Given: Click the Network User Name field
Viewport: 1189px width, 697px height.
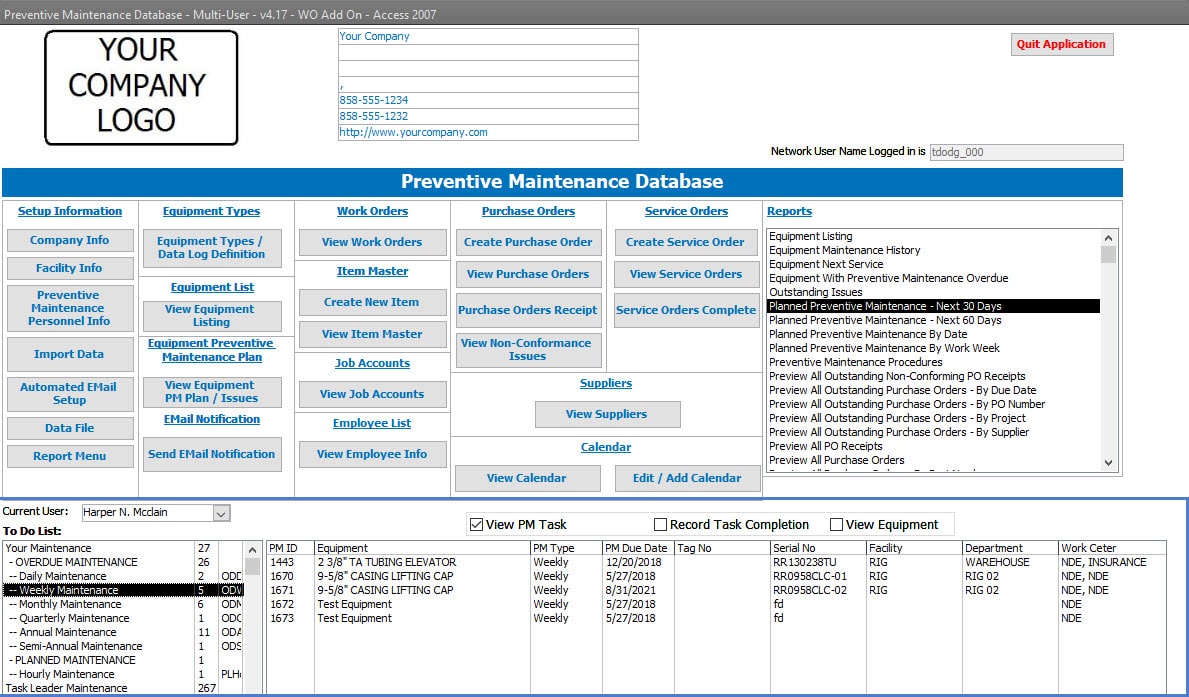Looking at the screenshot, I should pos(1026,152).
